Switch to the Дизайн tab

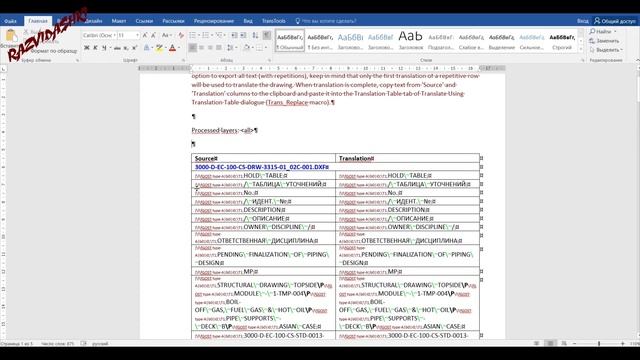coord(93,21)
